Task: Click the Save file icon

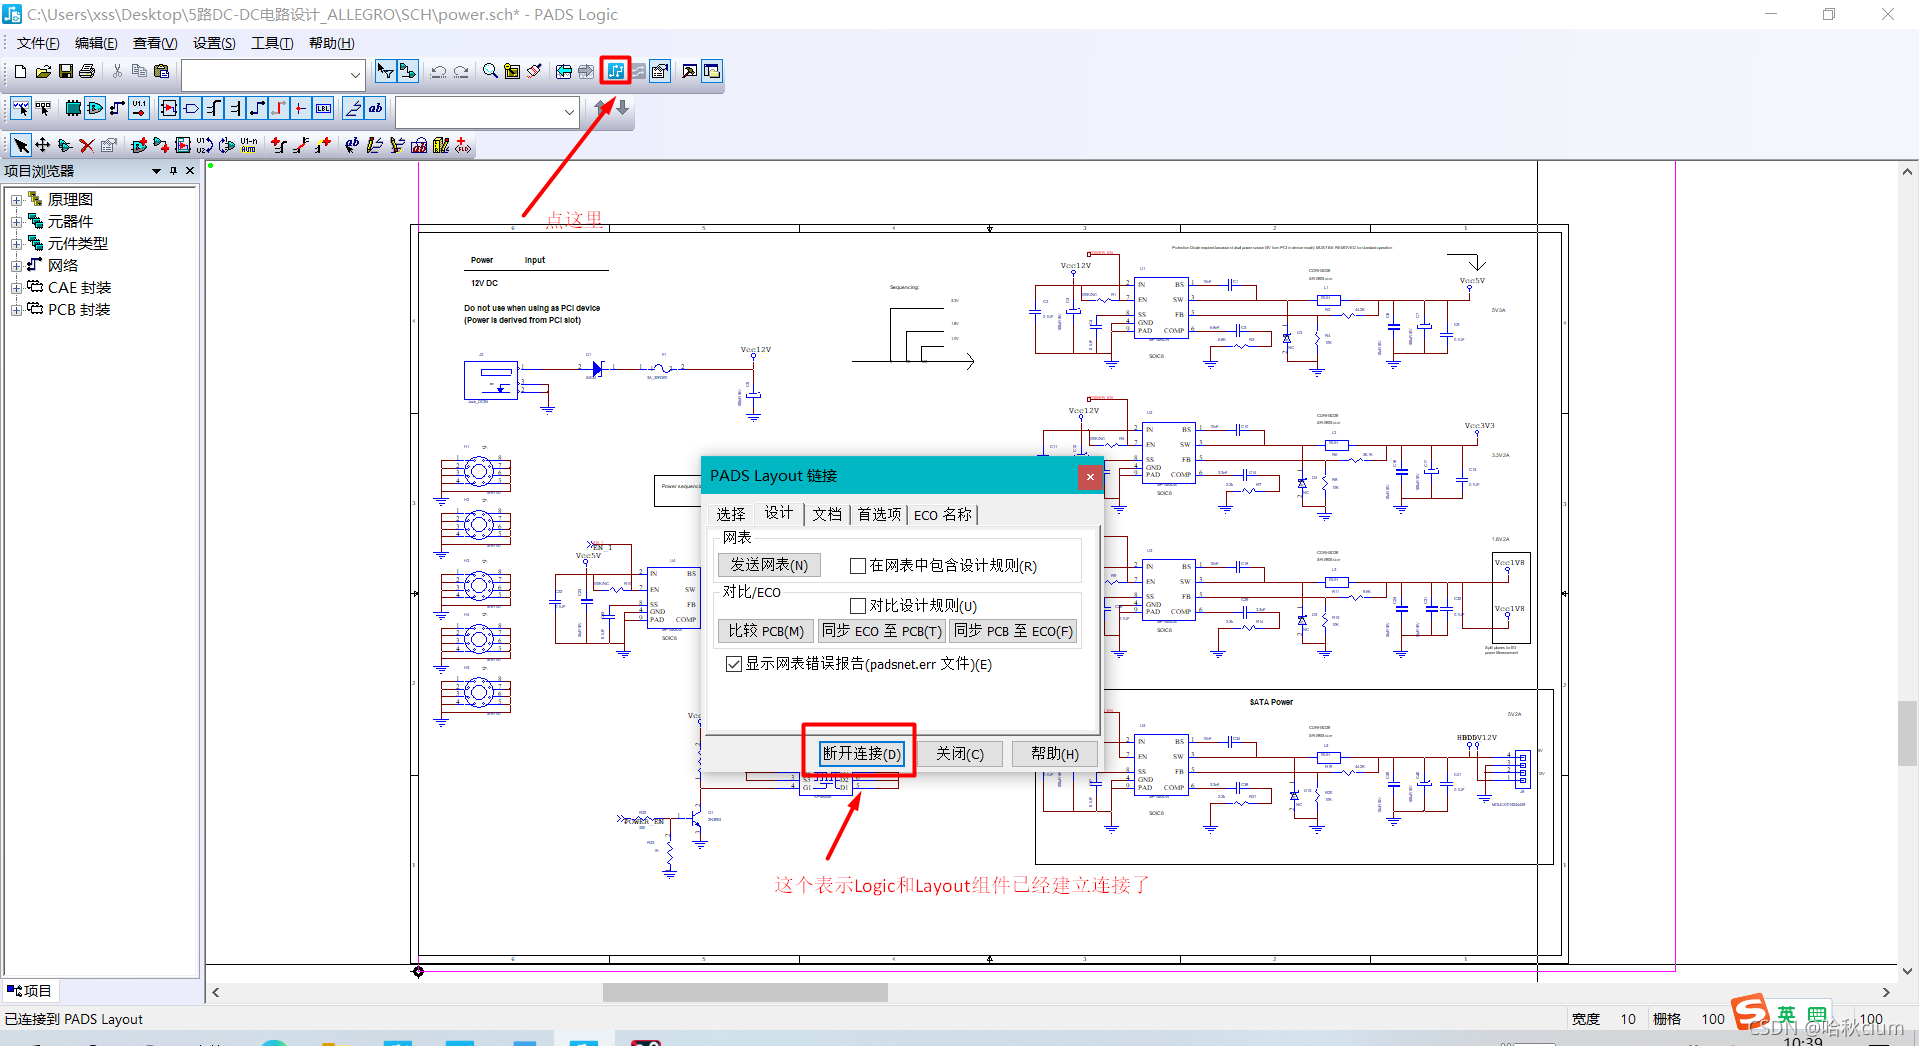Action: [x=66, y=71]
